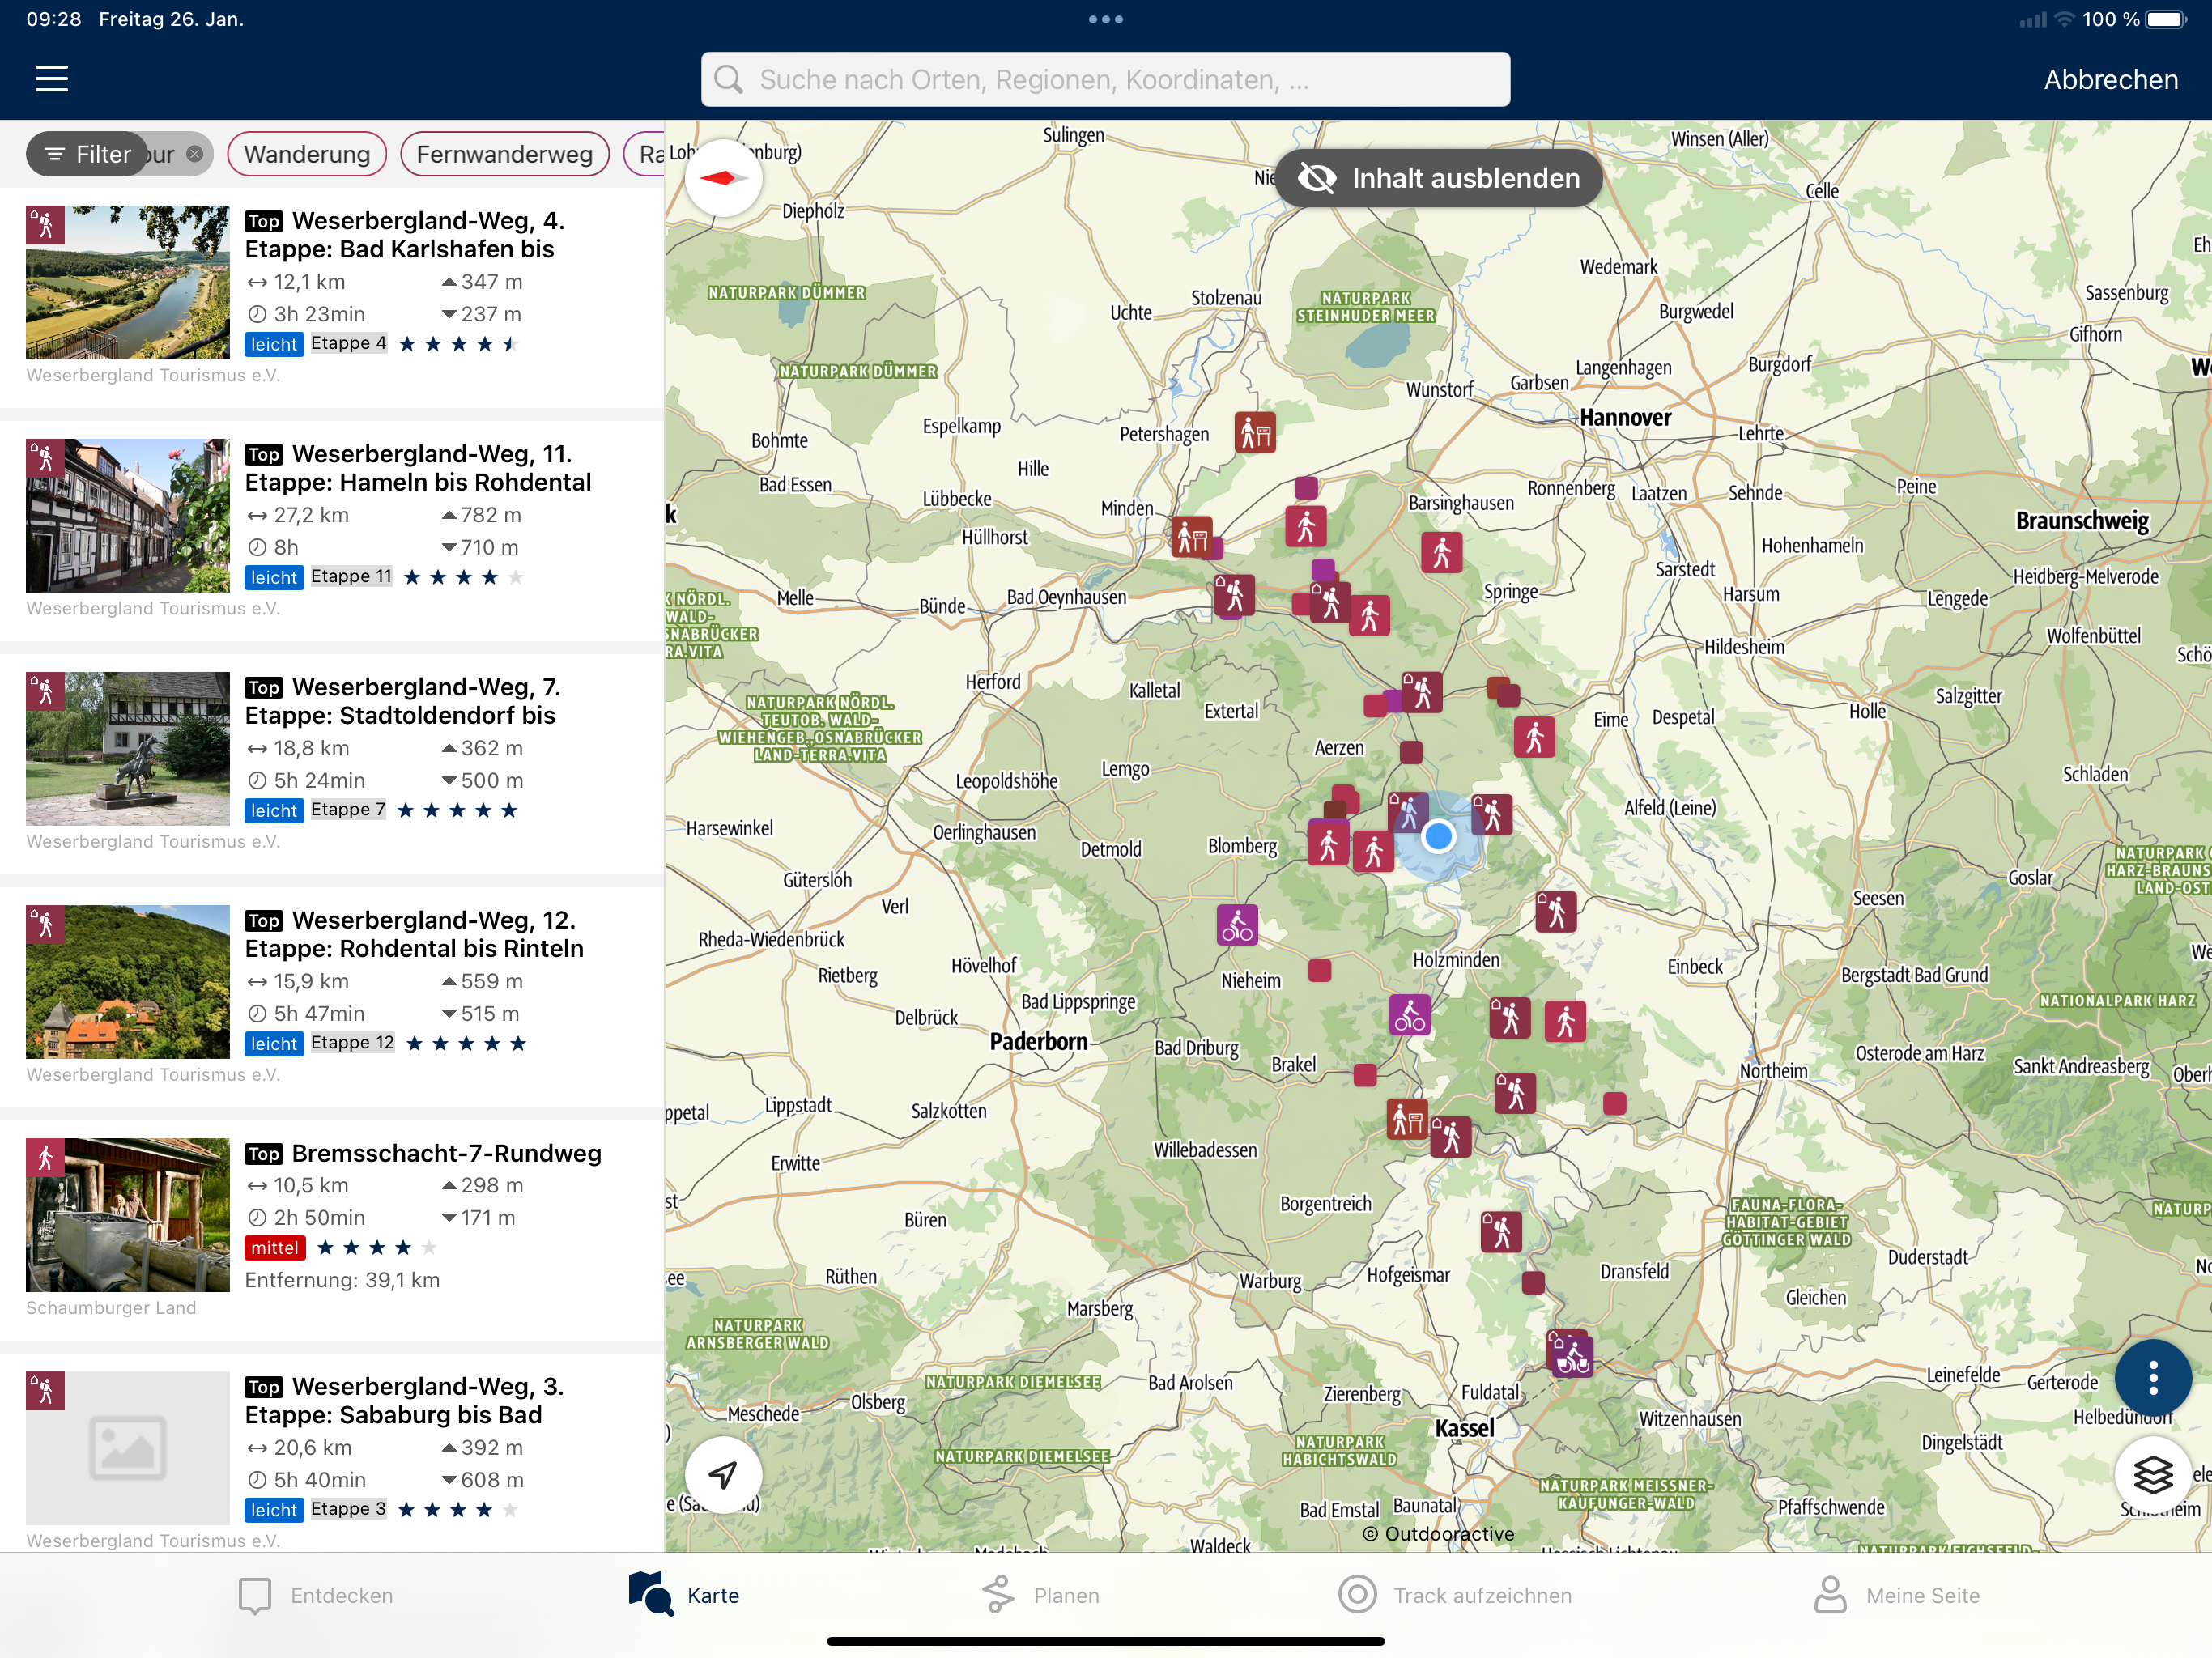This screenshot has width=2212, height=1658.
Task: Open the three-dot more options button
Action: point(2152,1378)
